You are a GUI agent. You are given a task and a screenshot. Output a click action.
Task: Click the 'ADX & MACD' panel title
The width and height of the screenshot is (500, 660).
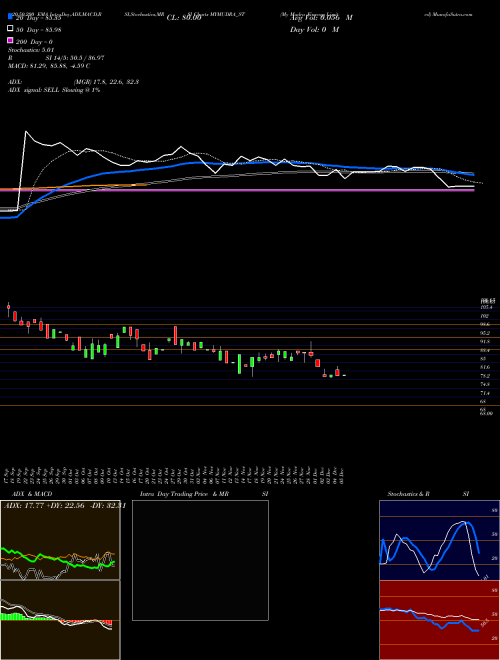32,494
